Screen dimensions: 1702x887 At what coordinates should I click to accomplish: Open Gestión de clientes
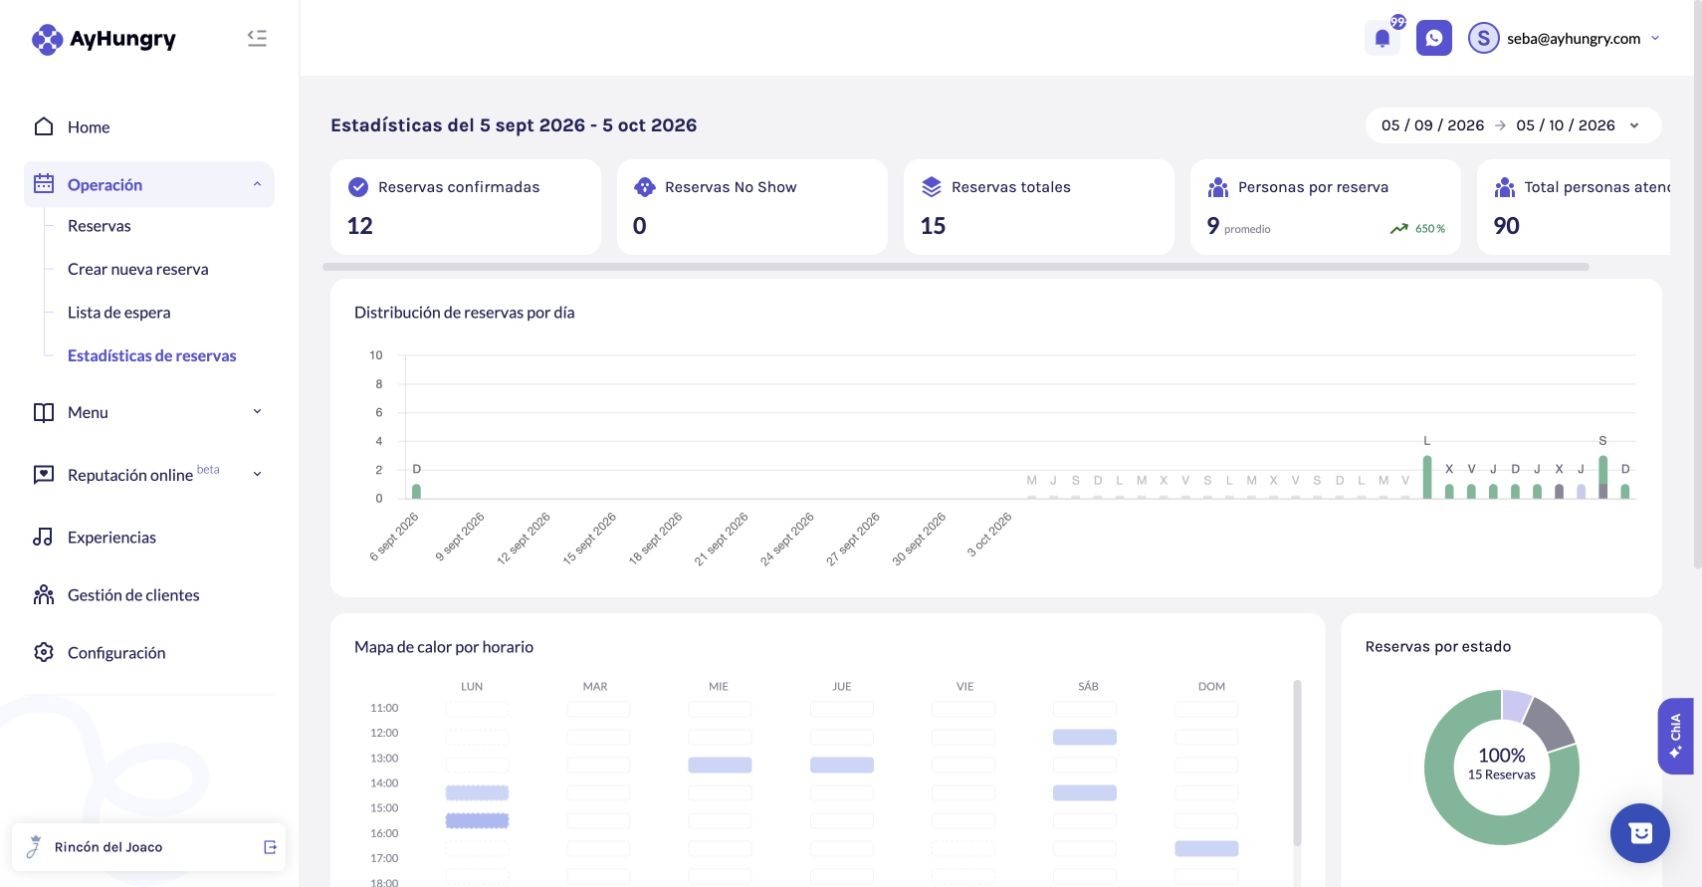[x=133, y=595]
